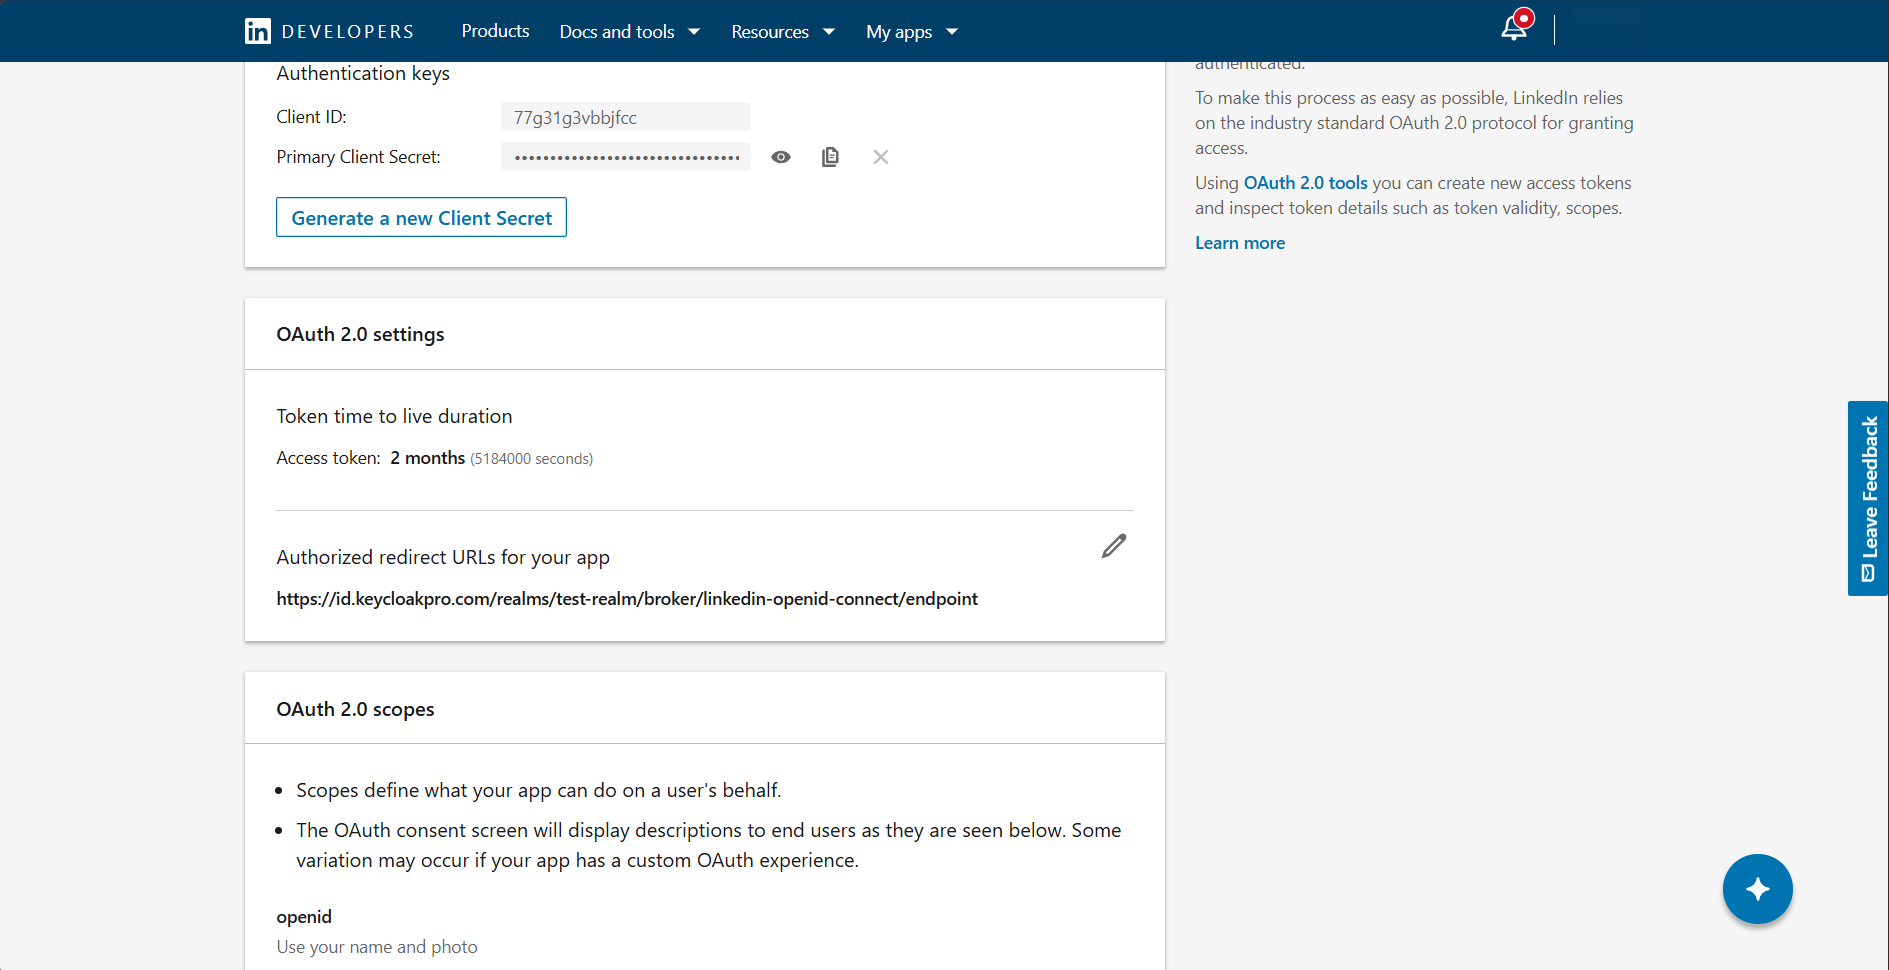Viewport: 1889px width, 970px height.
Task: Click the masked Primary Client Secret field
Action: (x=625, y=157)
